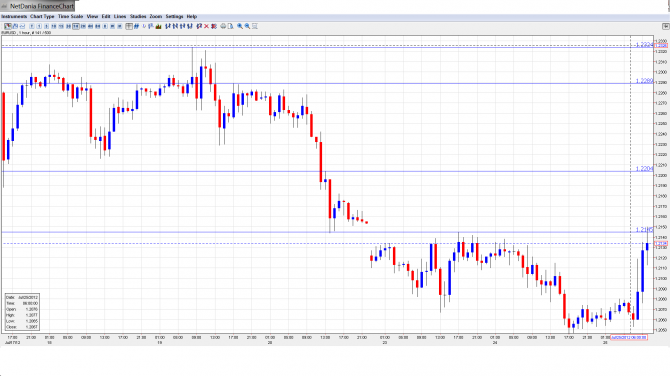
Task: Open the Time Scale menu
Action: pos(71,17)
